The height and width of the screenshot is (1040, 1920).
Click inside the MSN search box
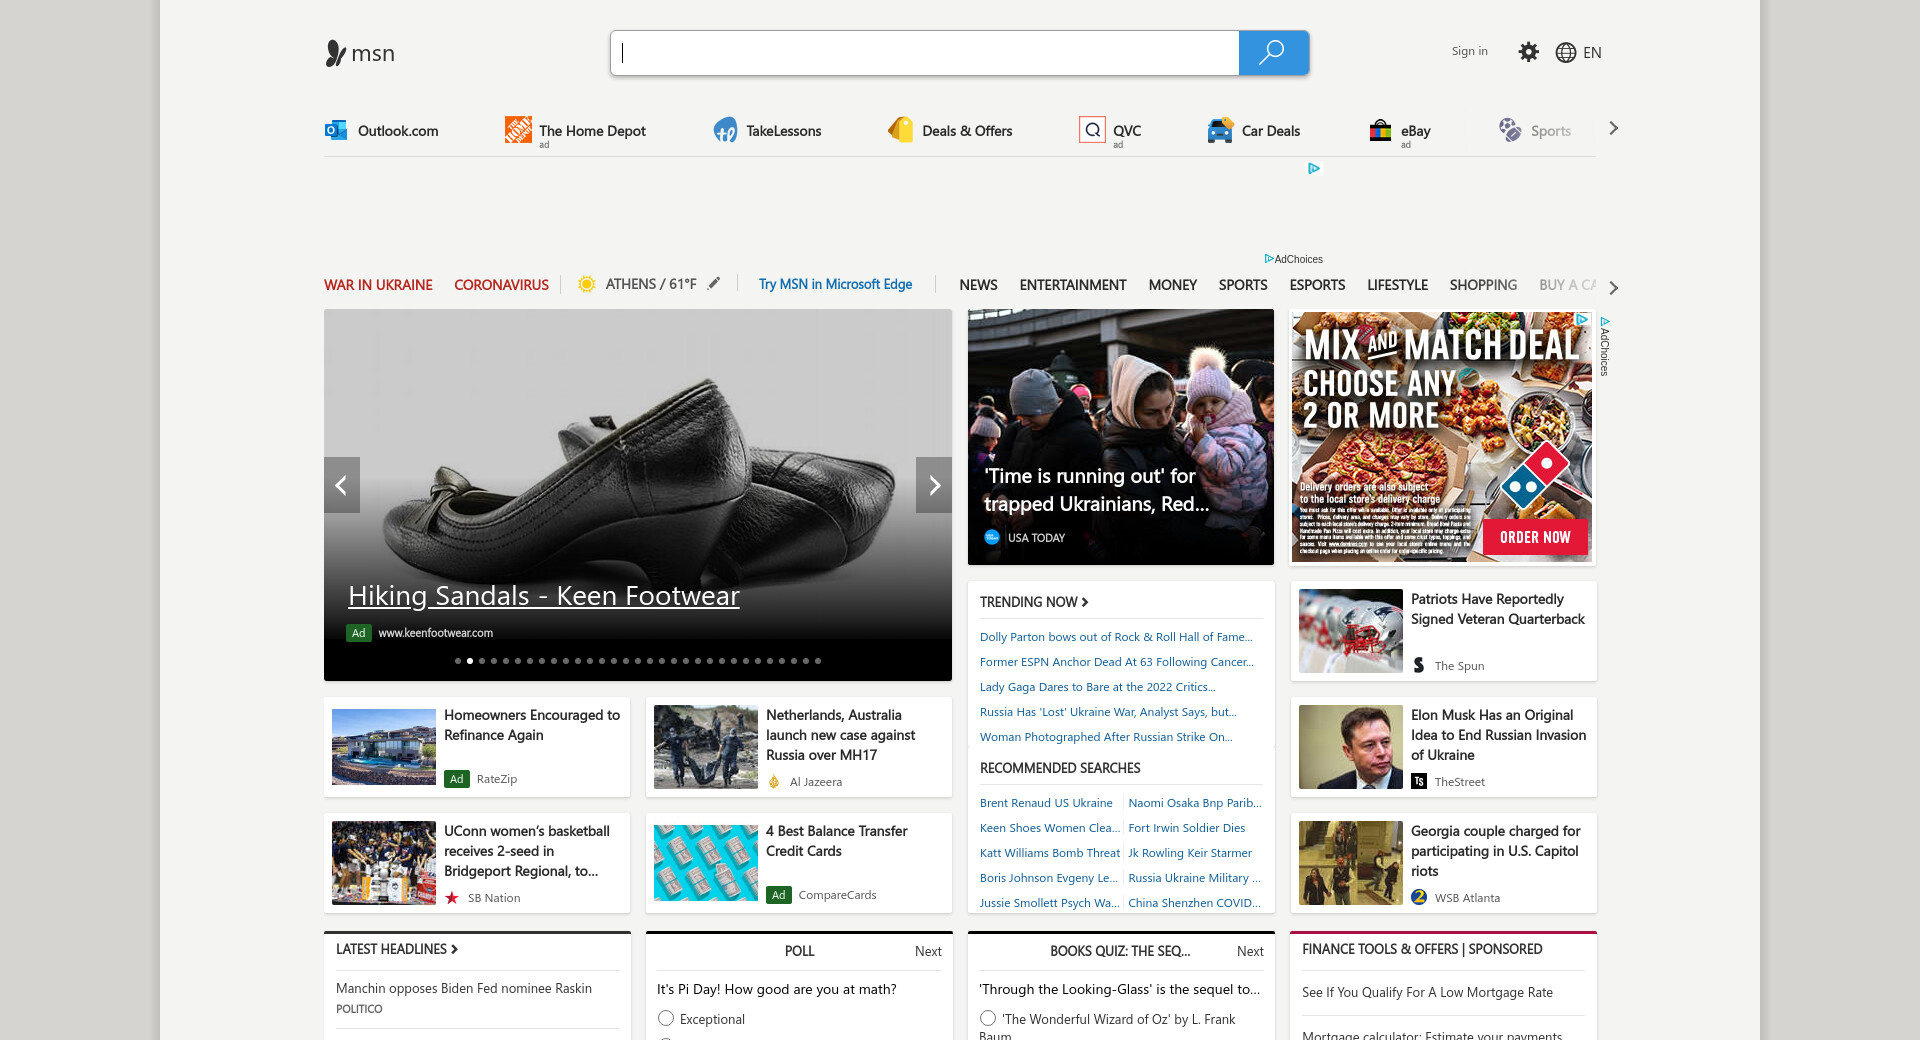coord(925,53)
